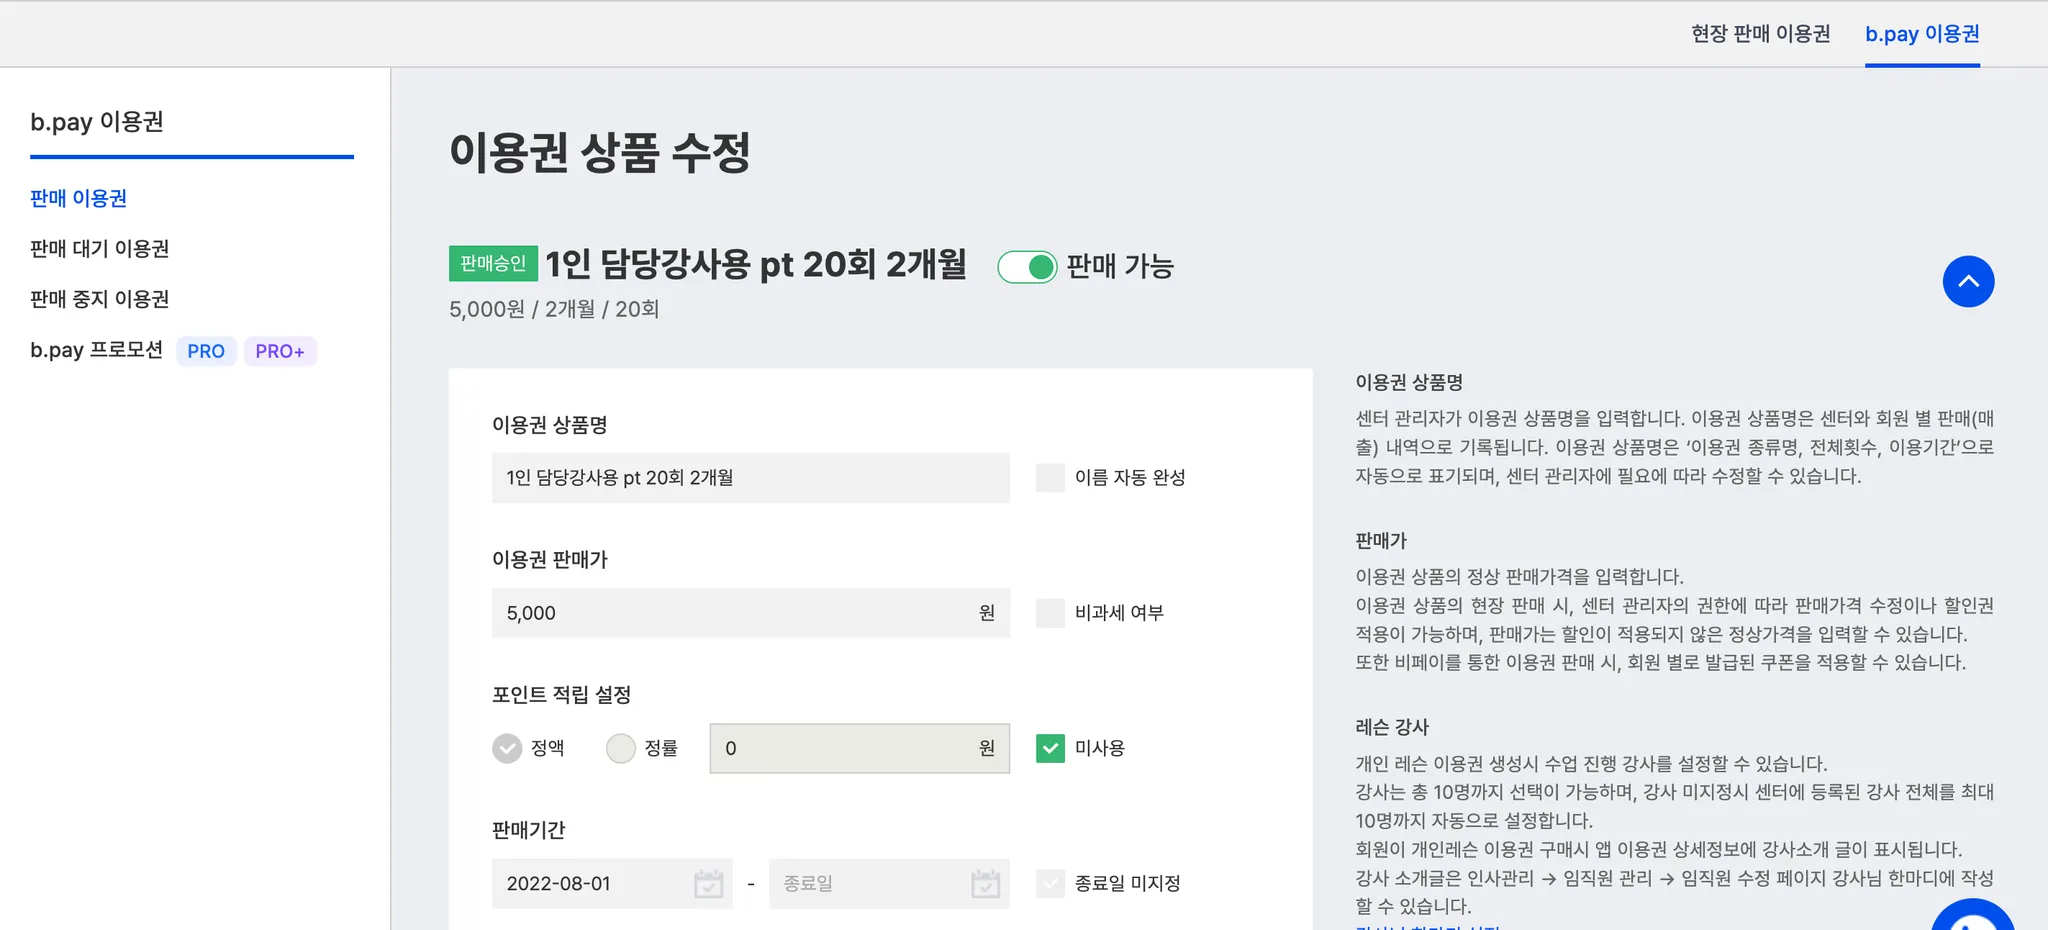Click the start date field 2022-08-01
Screen dimensions: 2048x930
[x=612, y=883]
